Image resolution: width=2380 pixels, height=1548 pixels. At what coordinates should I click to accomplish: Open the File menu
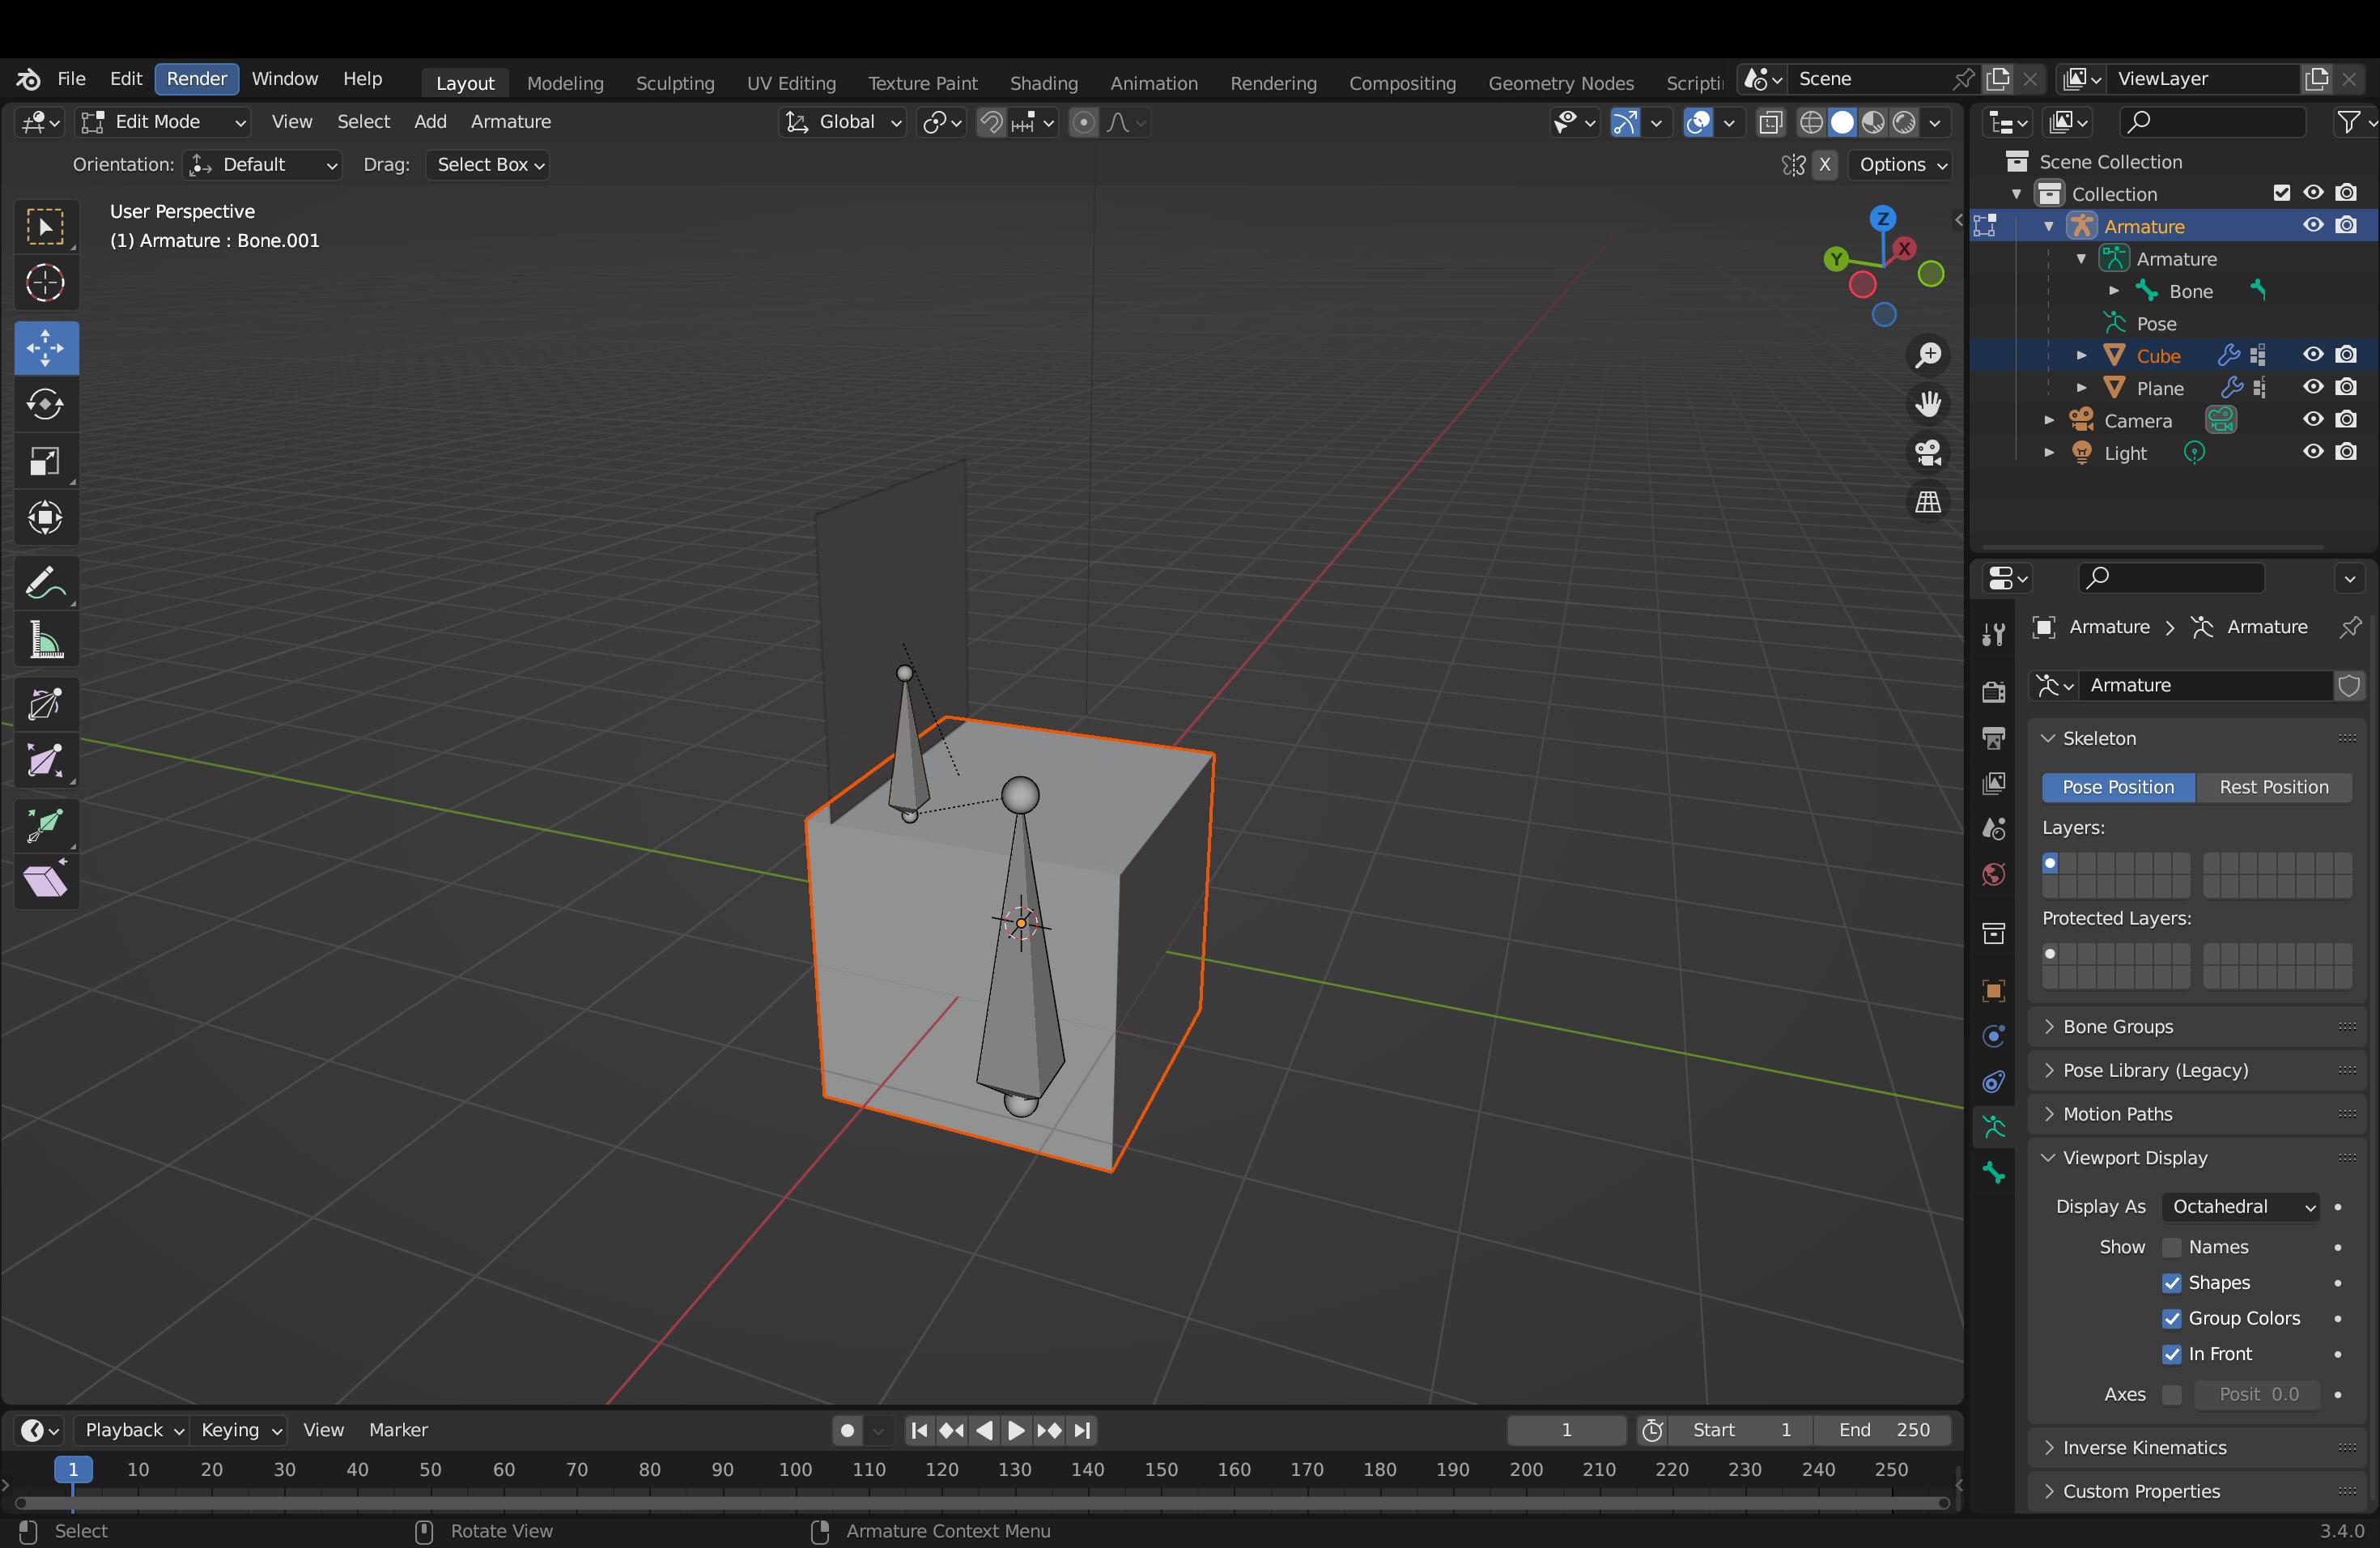pyautogui.click(x=71, y=79)
